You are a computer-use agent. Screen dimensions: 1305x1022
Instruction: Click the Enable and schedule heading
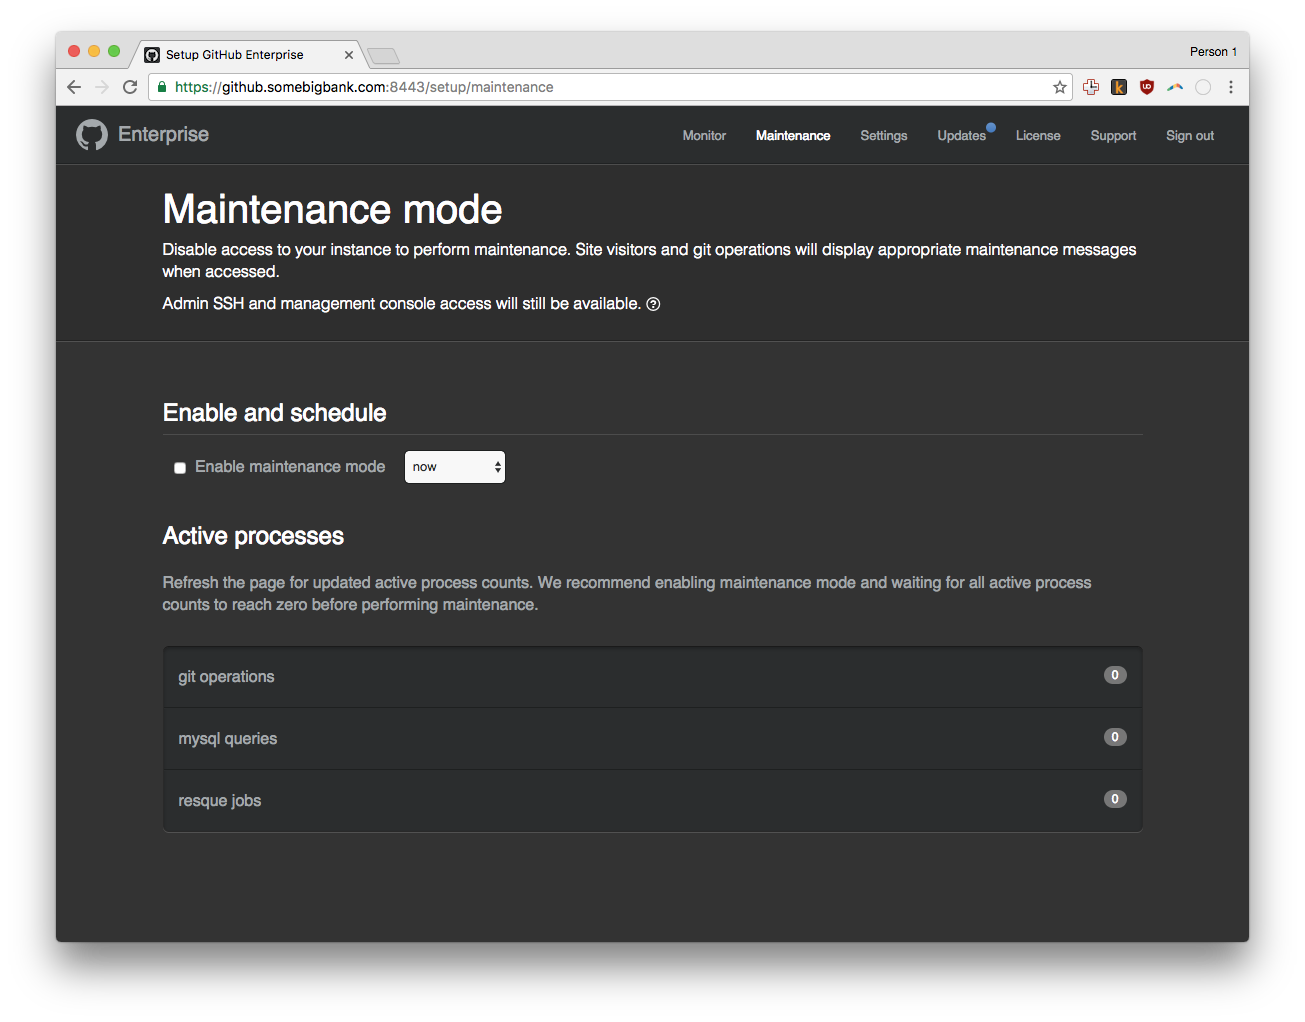[274, 413]
